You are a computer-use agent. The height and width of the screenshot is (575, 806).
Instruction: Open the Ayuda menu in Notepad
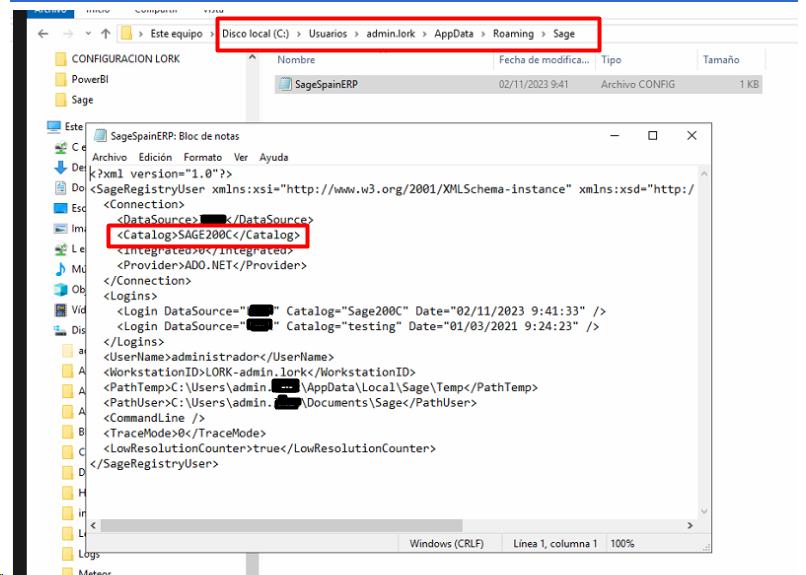273,157
